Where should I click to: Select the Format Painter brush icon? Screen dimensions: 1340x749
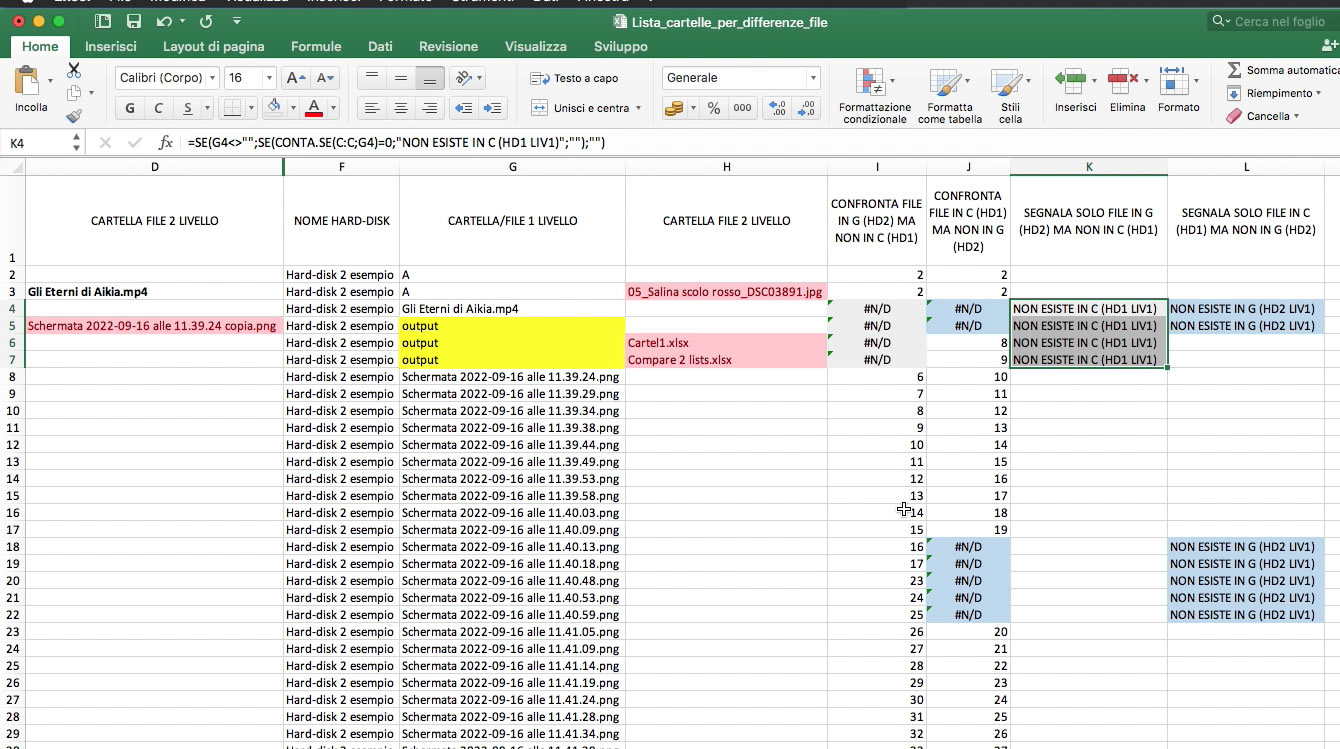(x=74, y=116)
